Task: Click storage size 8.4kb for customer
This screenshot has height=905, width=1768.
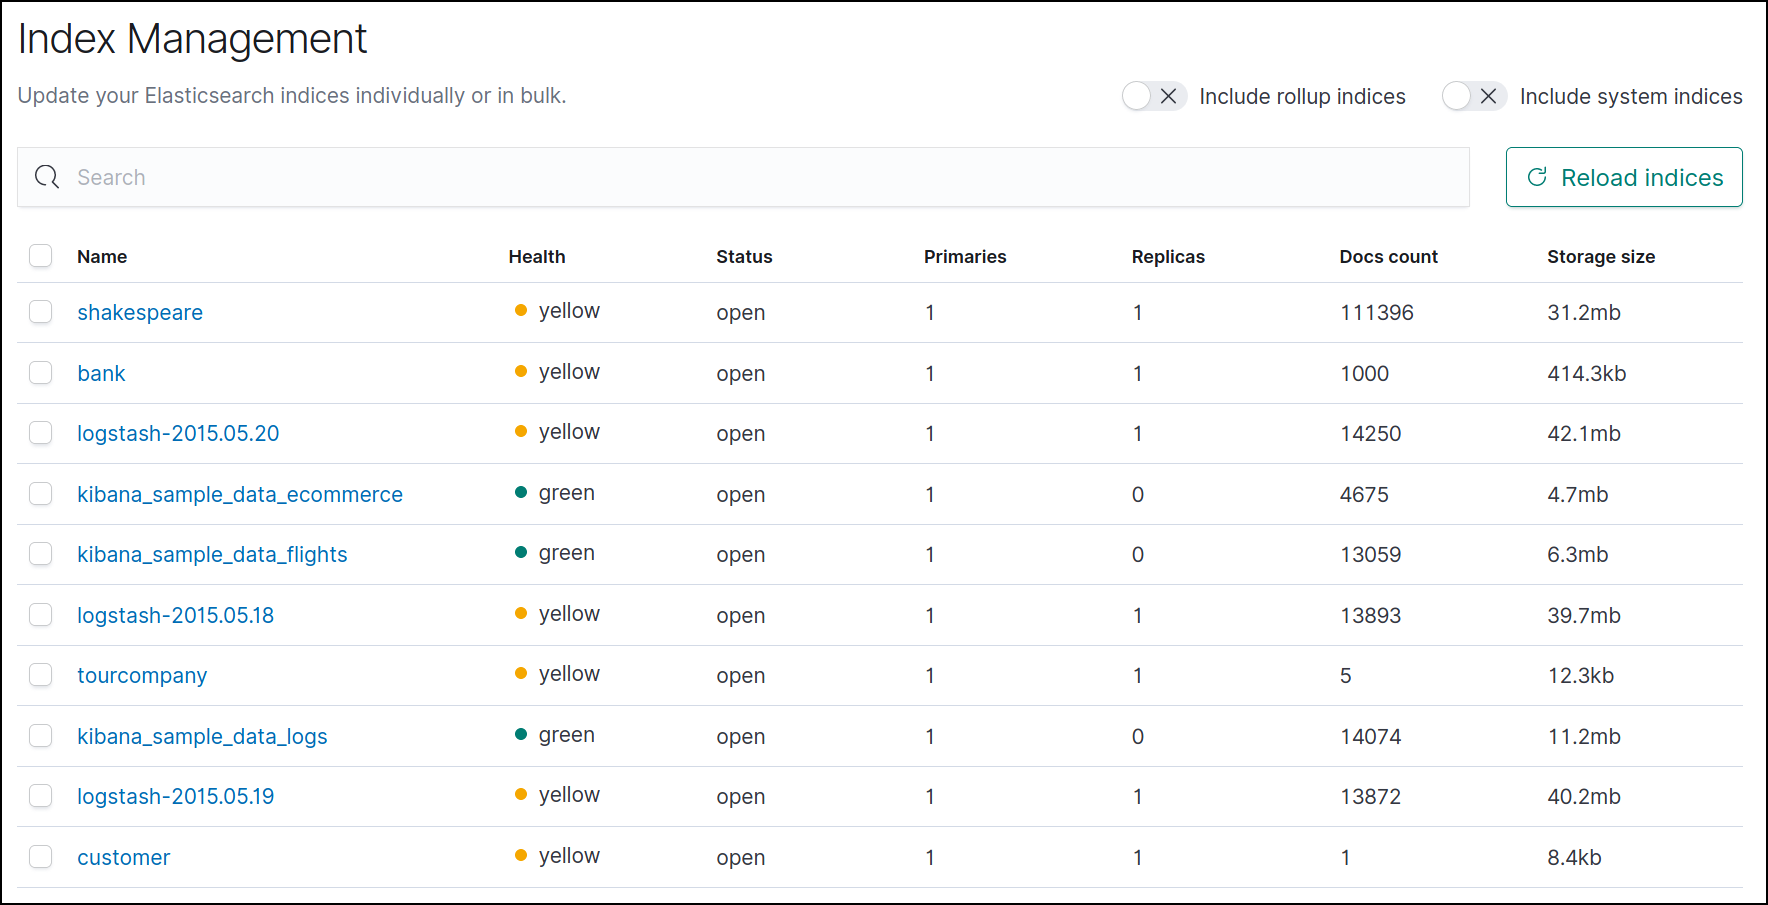Action: (x=1575, y=857)
